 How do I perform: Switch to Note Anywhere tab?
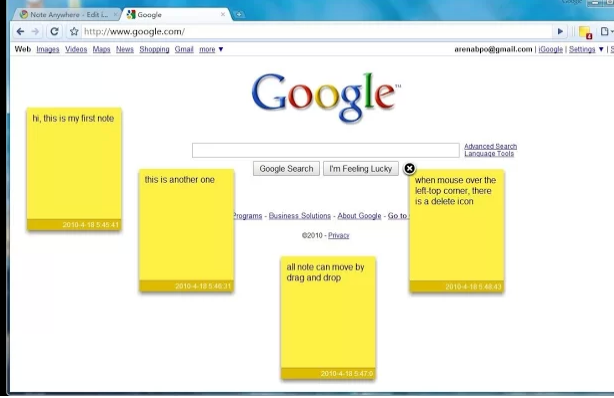click(67, 14)
